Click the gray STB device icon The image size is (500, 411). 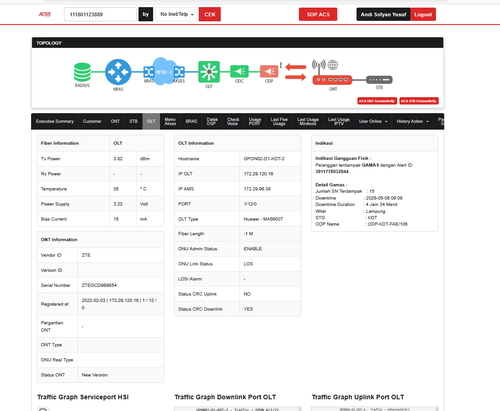click(379, 80)
